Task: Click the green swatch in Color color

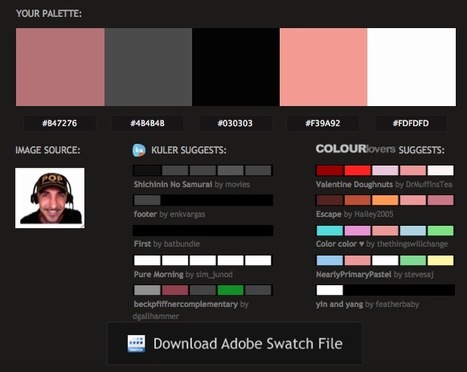Action: pos(440,230)
